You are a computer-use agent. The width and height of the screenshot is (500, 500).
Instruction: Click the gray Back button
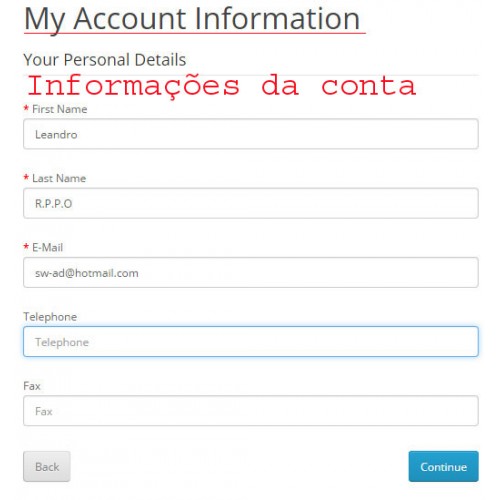pyautogui.click(x=47, y=466)
